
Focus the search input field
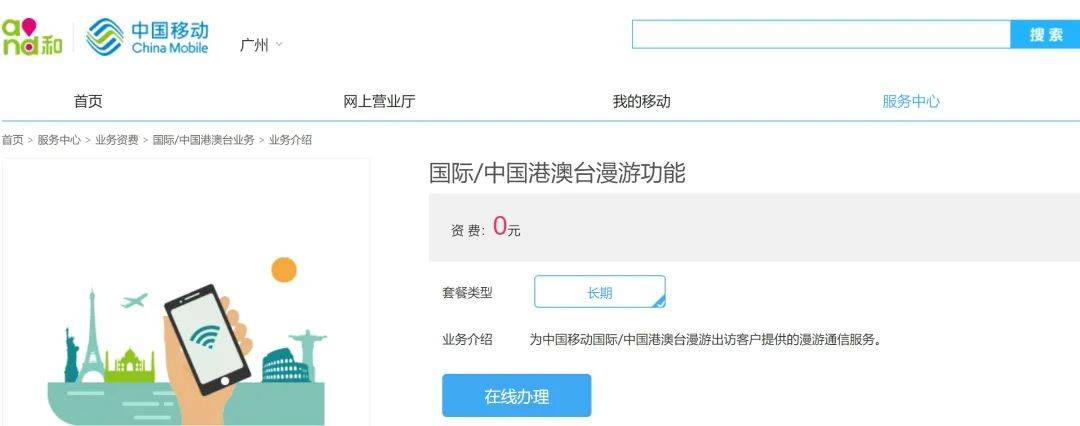point(821,35)
